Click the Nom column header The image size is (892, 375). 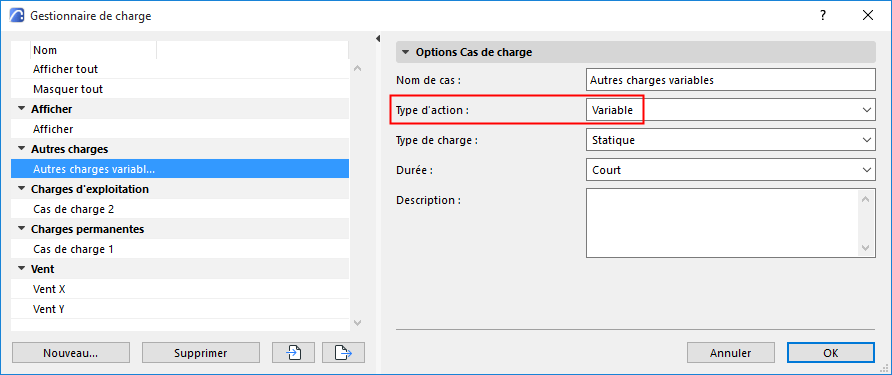coord(93,50)
